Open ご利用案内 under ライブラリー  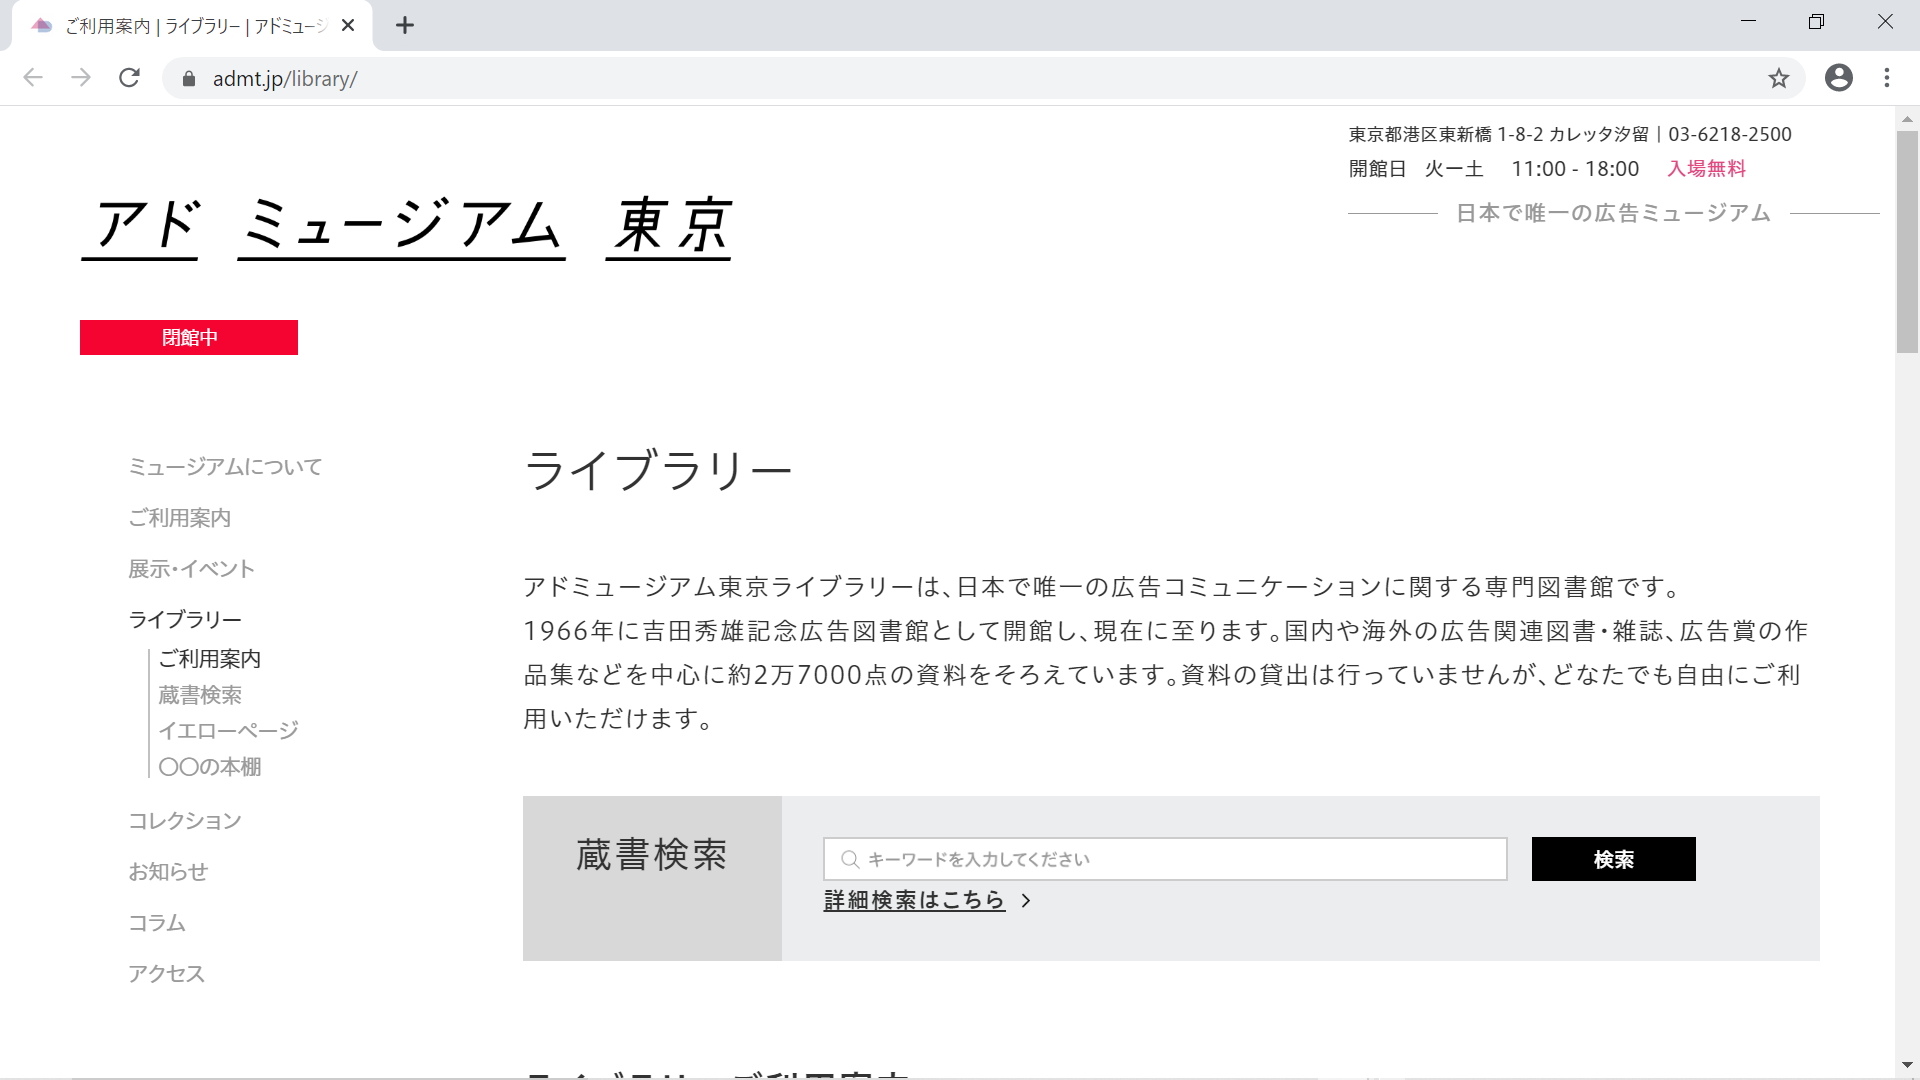210,659
